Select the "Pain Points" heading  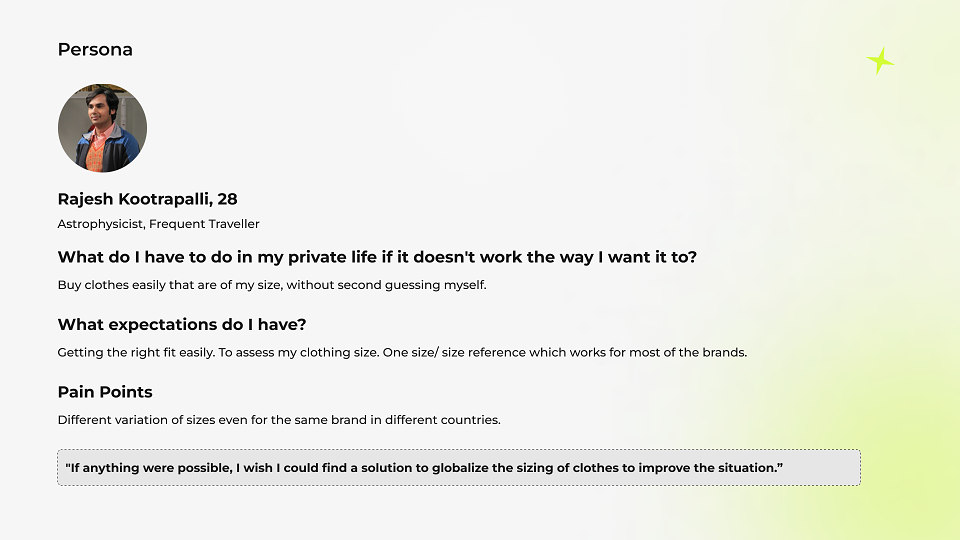tap(105, 392)
